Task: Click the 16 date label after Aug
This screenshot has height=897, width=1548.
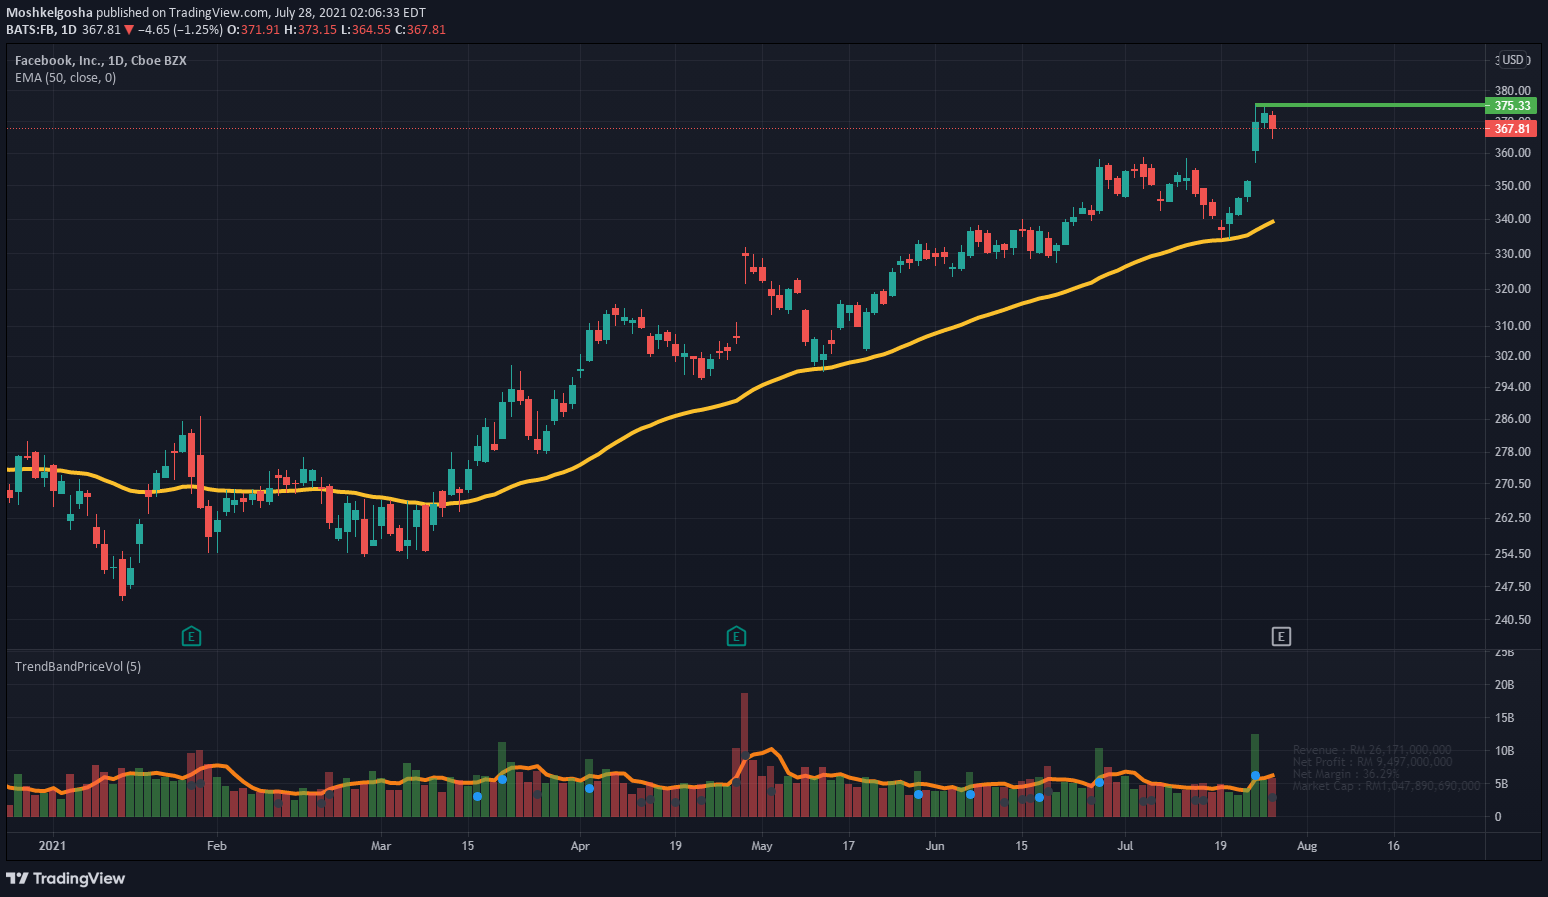Action: 1394,846
